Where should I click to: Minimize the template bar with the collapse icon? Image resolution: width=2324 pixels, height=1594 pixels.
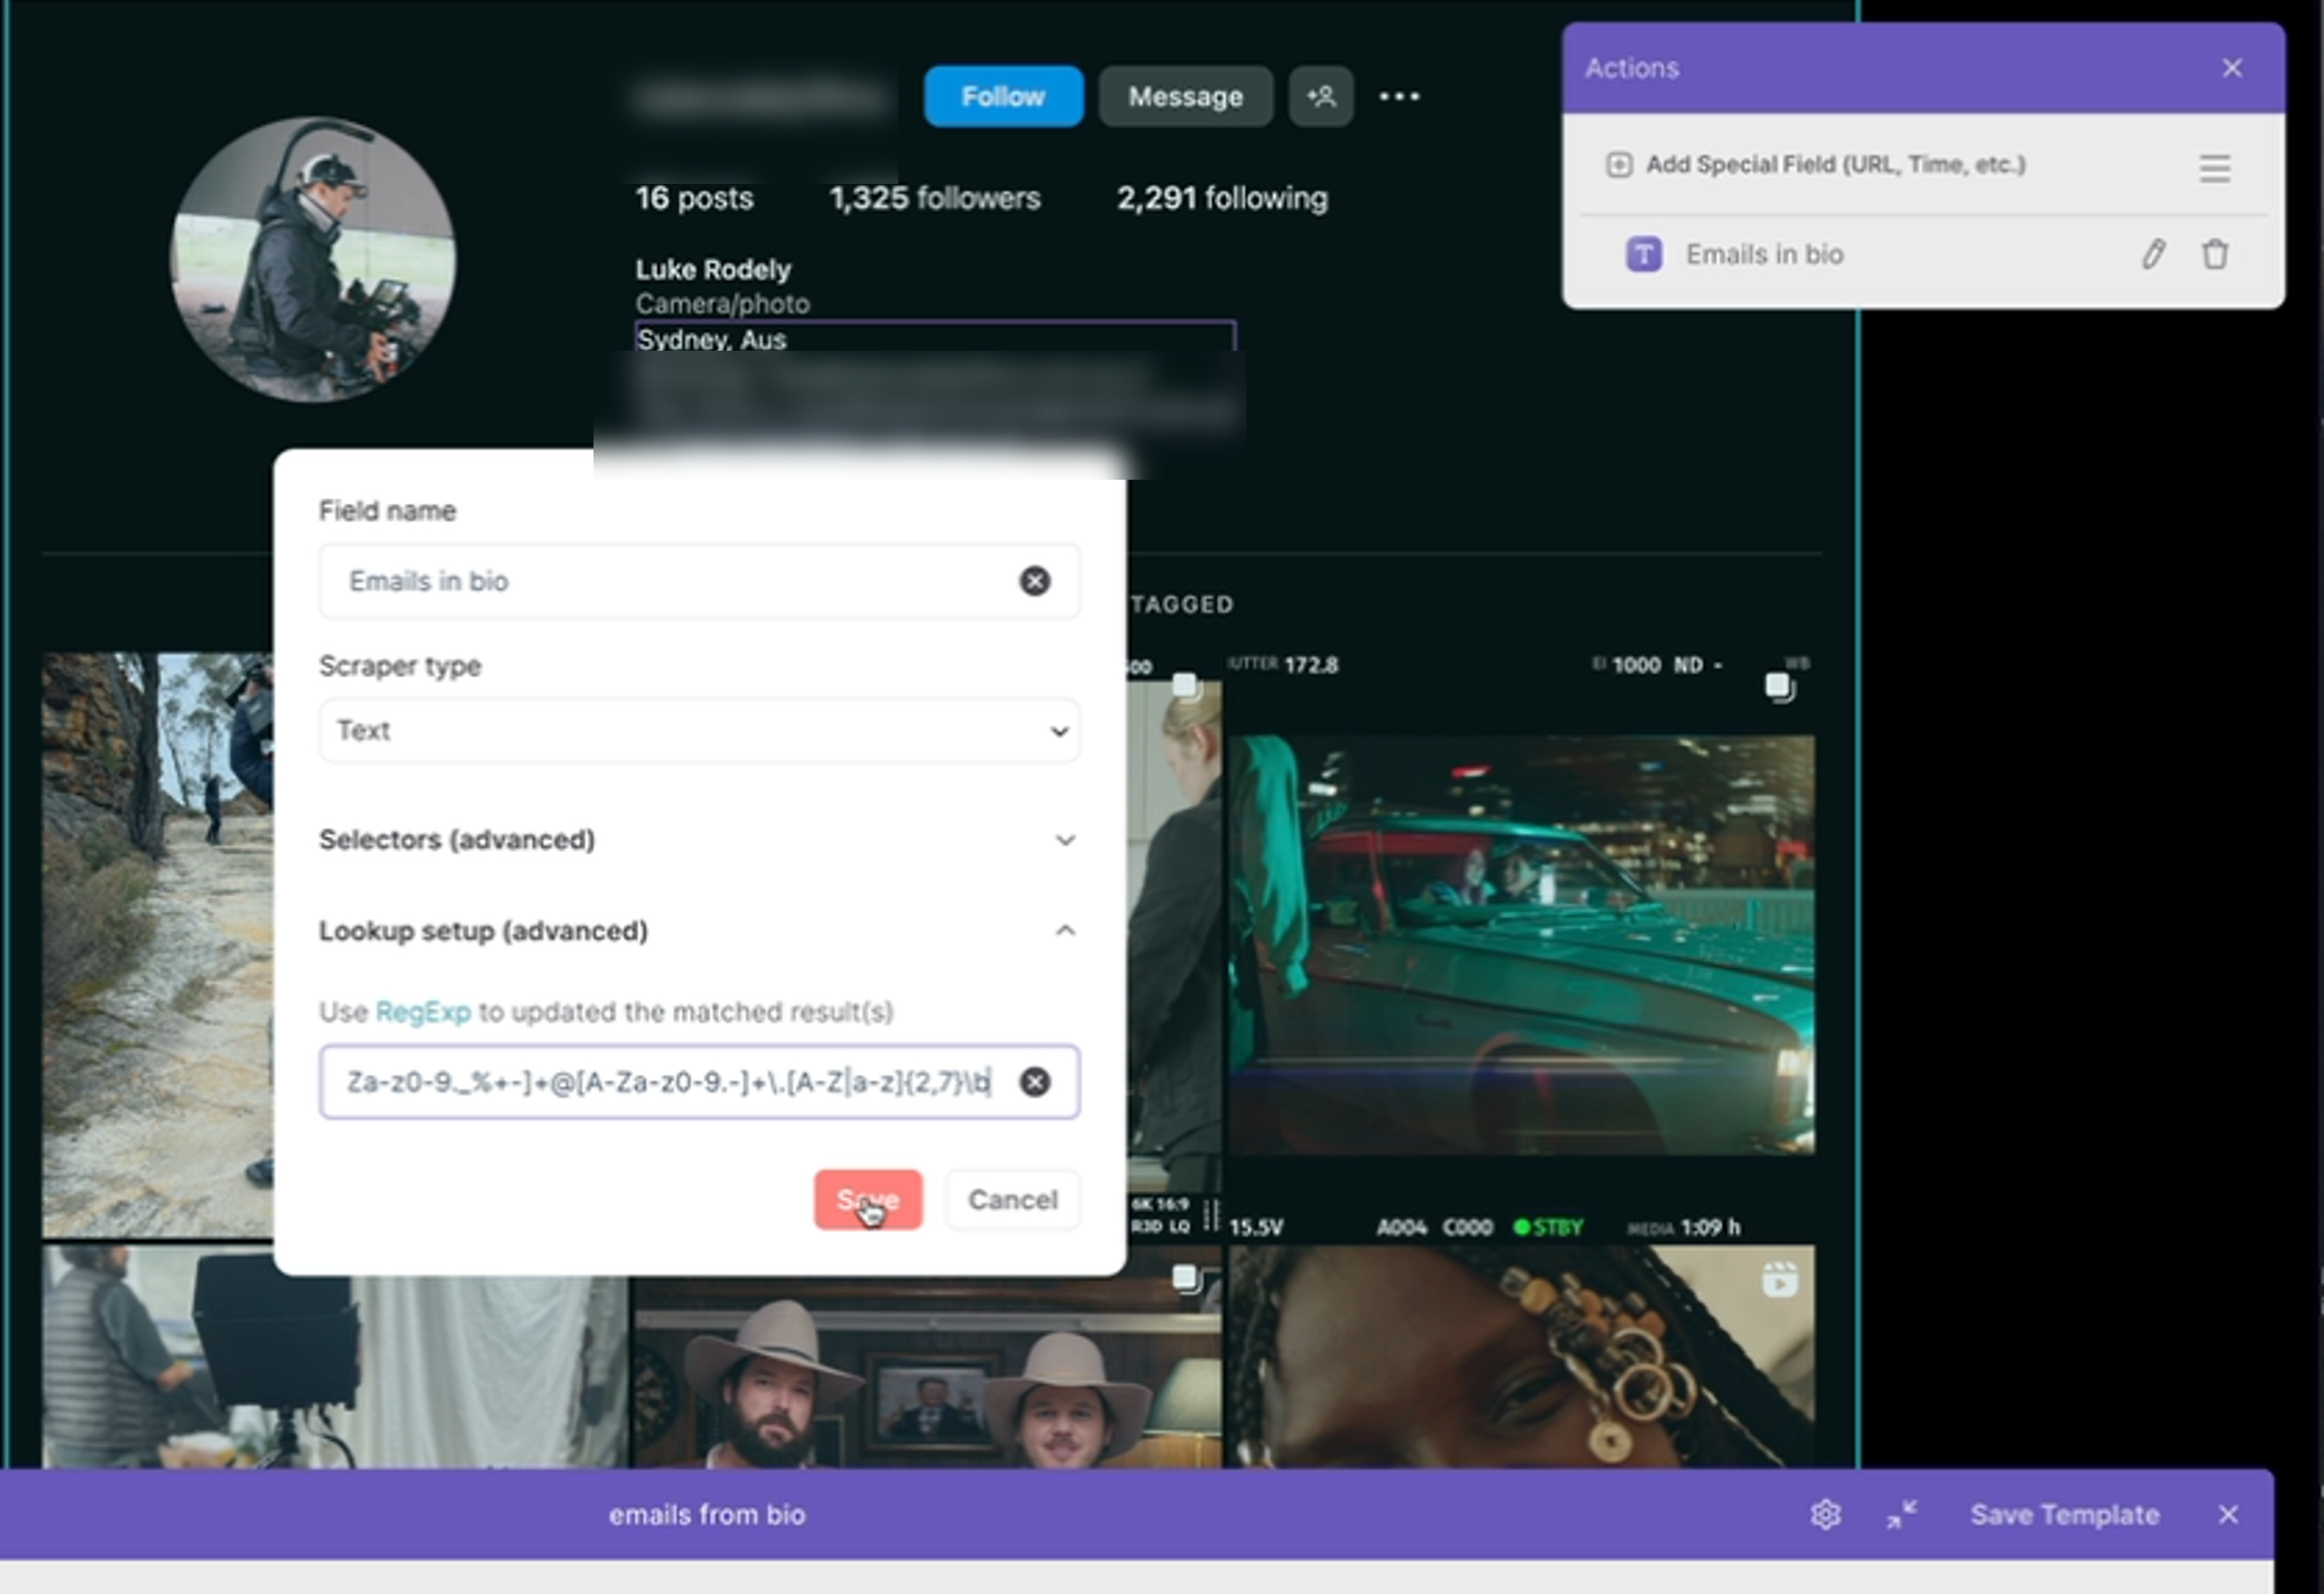(x=1902, y=1514)
